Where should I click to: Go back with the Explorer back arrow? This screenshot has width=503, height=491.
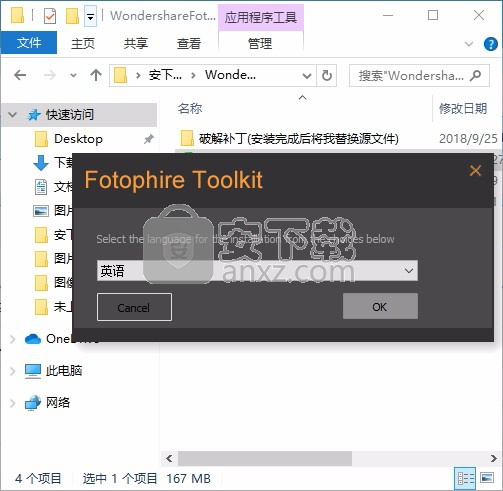click(x=20, y=75)
